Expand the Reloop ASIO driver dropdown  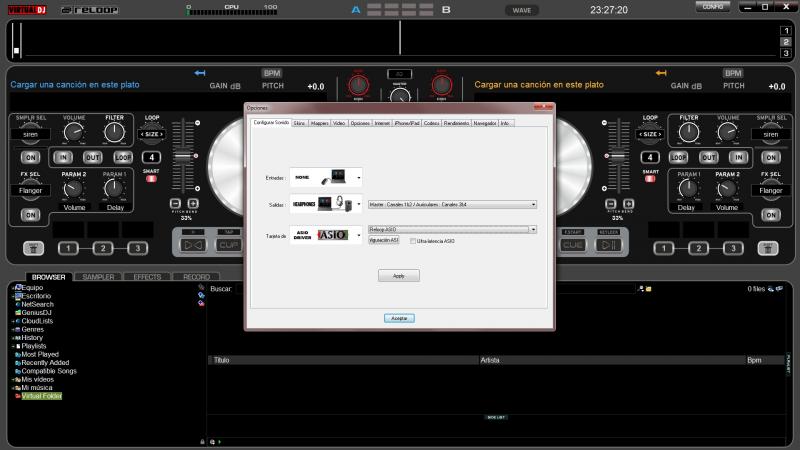coord(452,229)
